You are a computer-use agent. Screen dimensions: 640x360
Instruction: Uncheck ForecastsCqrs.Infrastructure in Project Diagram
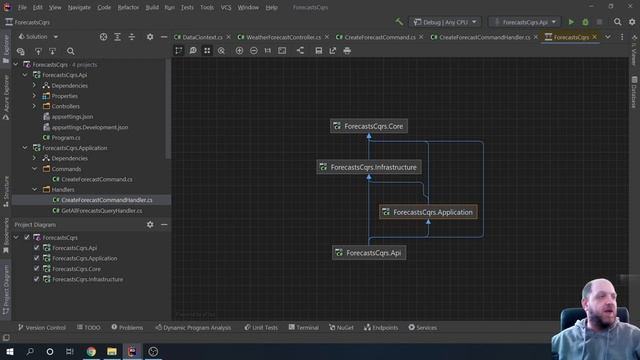36,279
